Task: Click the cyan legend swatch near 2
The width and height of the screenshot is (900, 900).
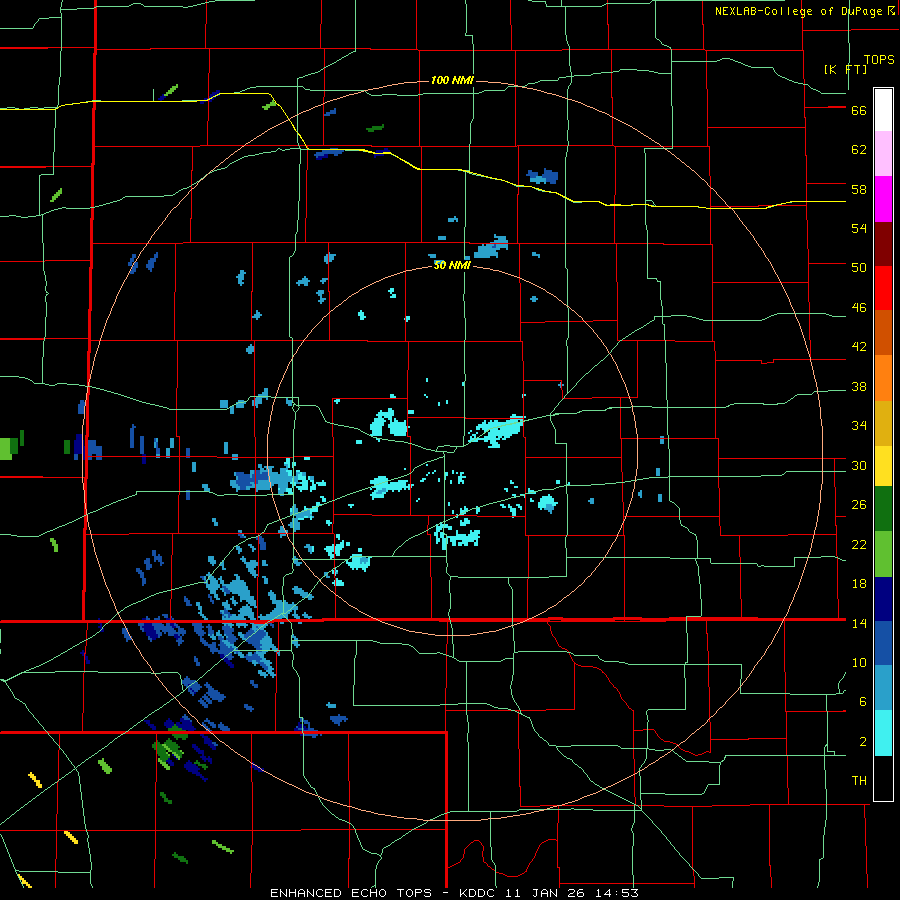Action: [x=883, y=733]
